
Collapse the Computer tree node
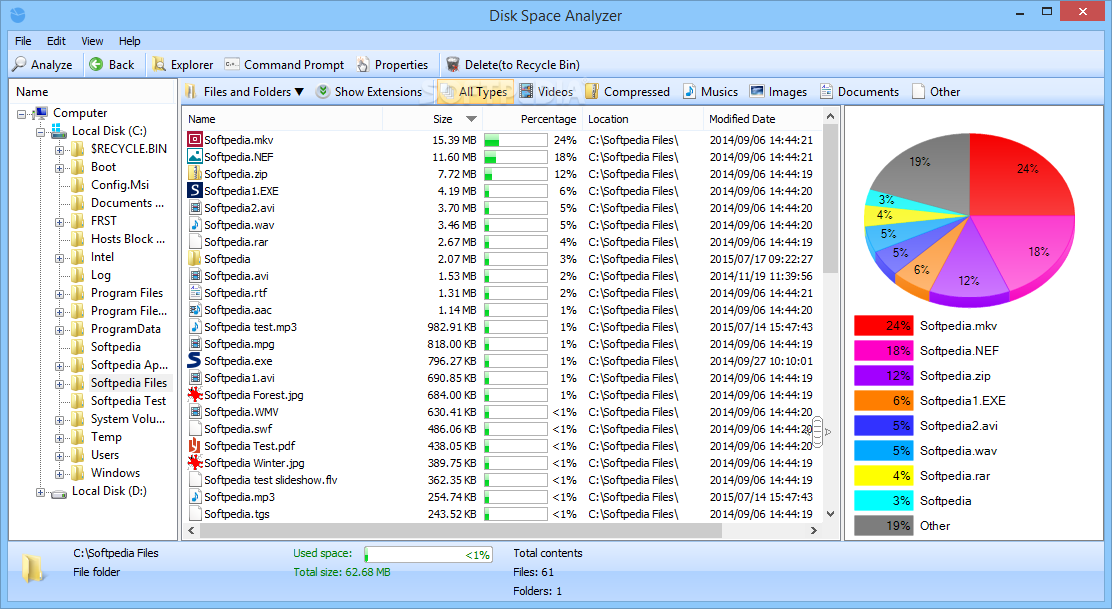[x=21, y=114]
